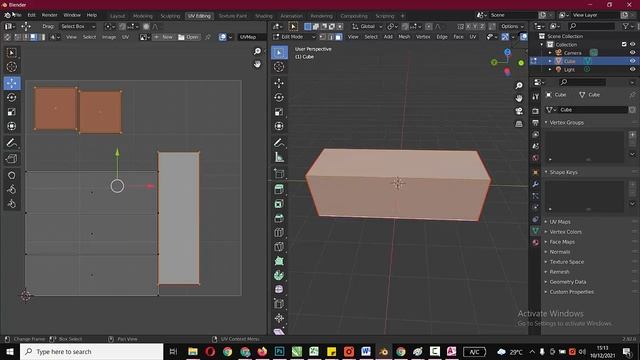Select the Bevel tool
This screenshot has height=360, width=640.
[x=279, y=218]
